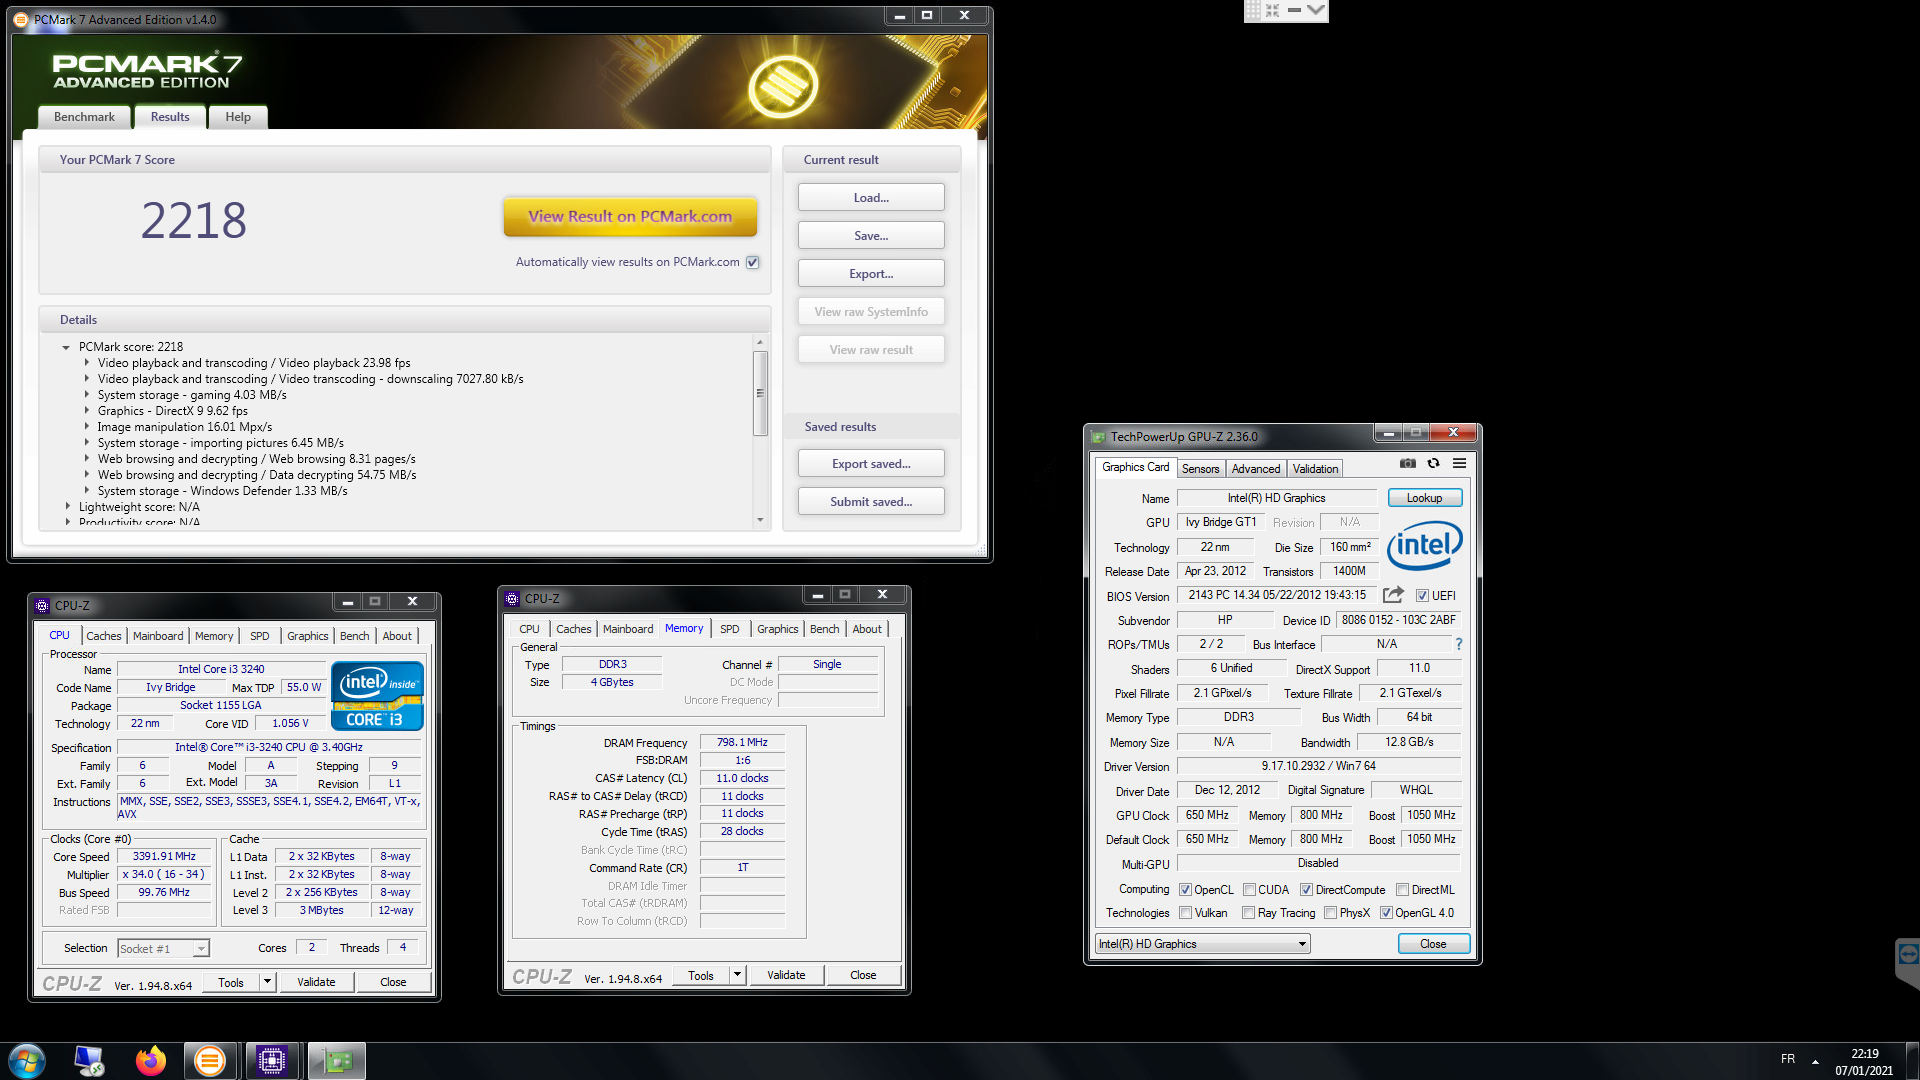Click the PCMark gold emblem in banner
Image resolution: width=1920 pixels, height=1080 pixels.
point(783,85)
